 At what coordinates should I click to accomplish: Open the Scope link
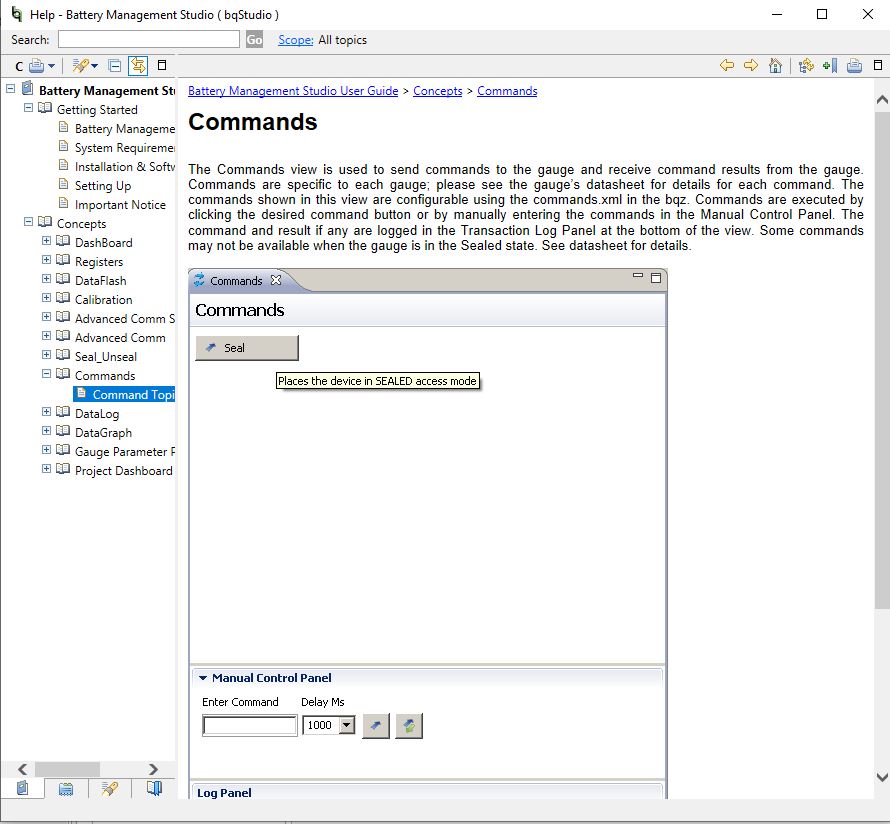click(296, 40)
